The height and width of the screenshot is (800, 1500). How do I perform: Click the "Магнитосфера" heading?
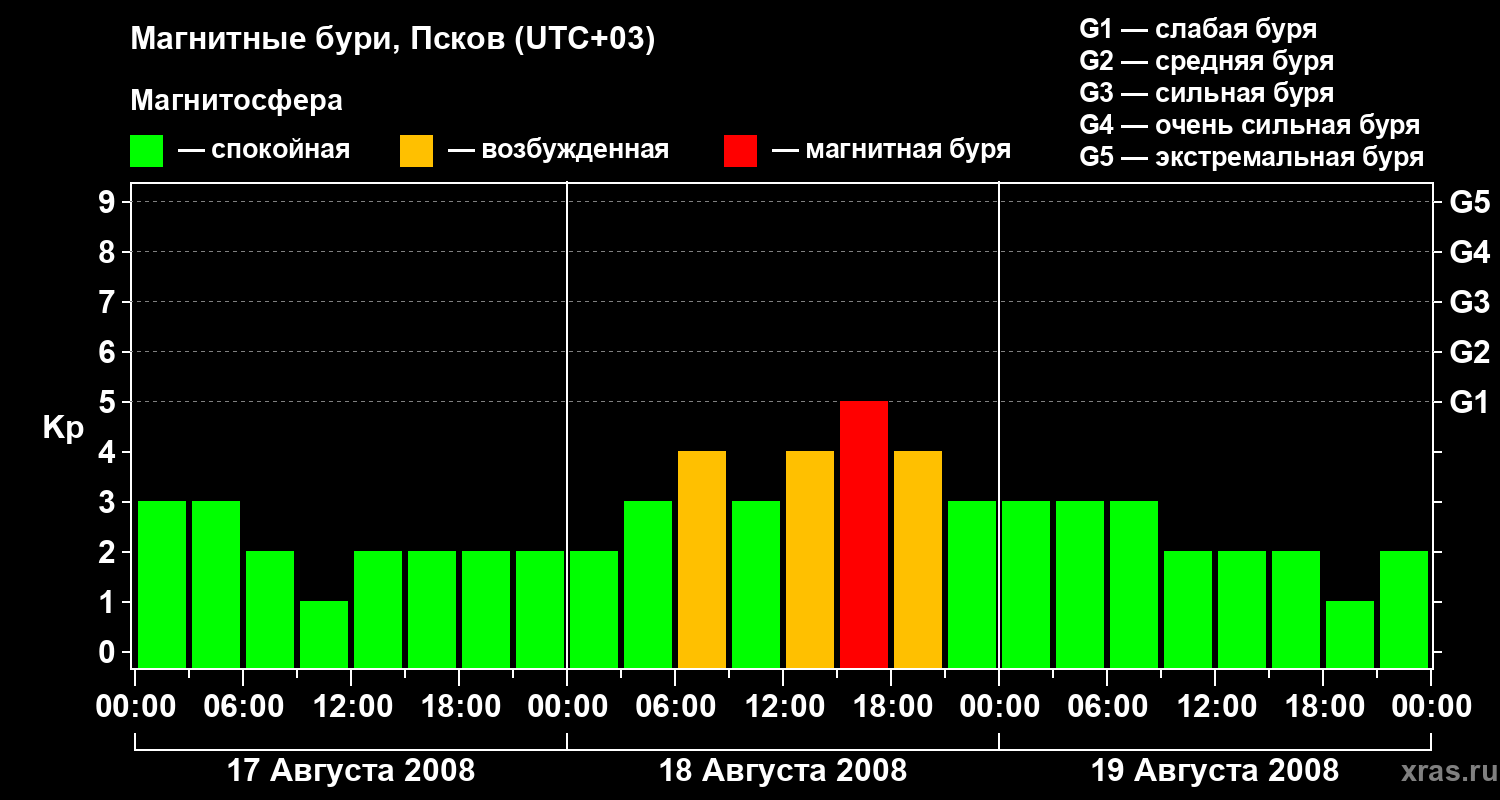(x=237, y=101)
